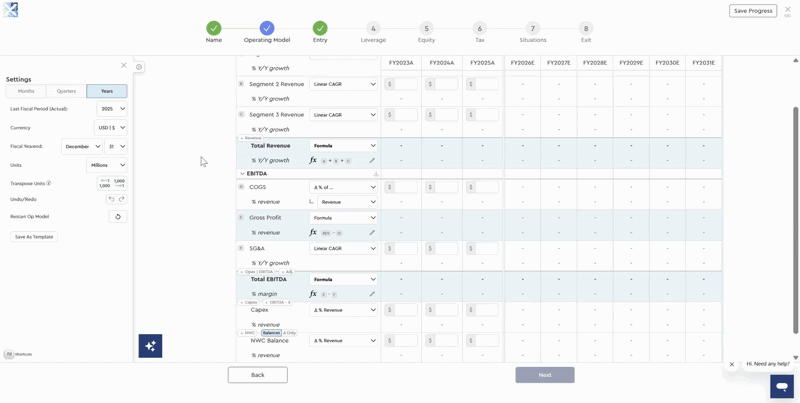Click the Redo arrow icon

[122, 199]
